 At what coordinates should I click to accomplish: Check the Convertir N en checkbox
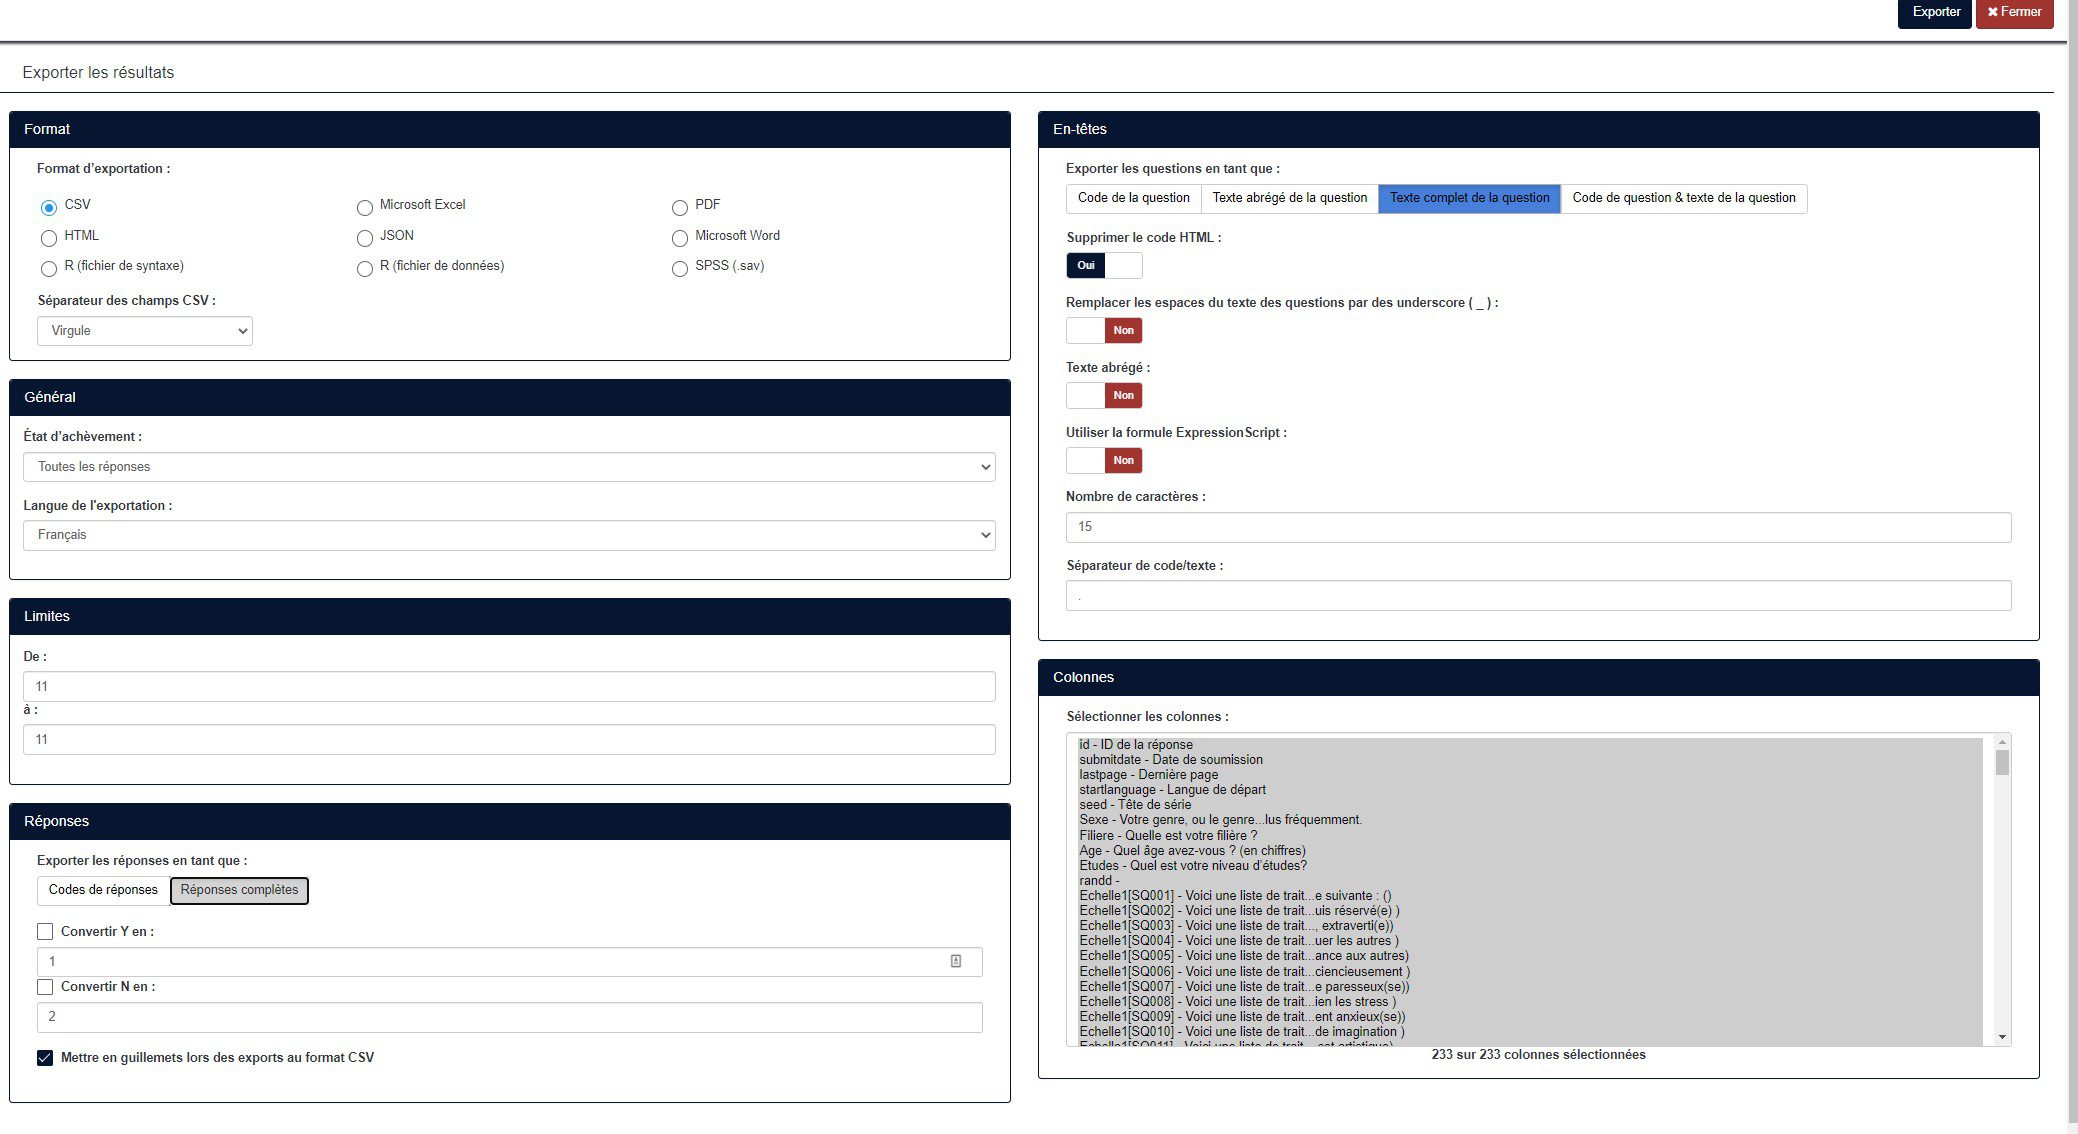pyautogui.click(x=45, y=986)
